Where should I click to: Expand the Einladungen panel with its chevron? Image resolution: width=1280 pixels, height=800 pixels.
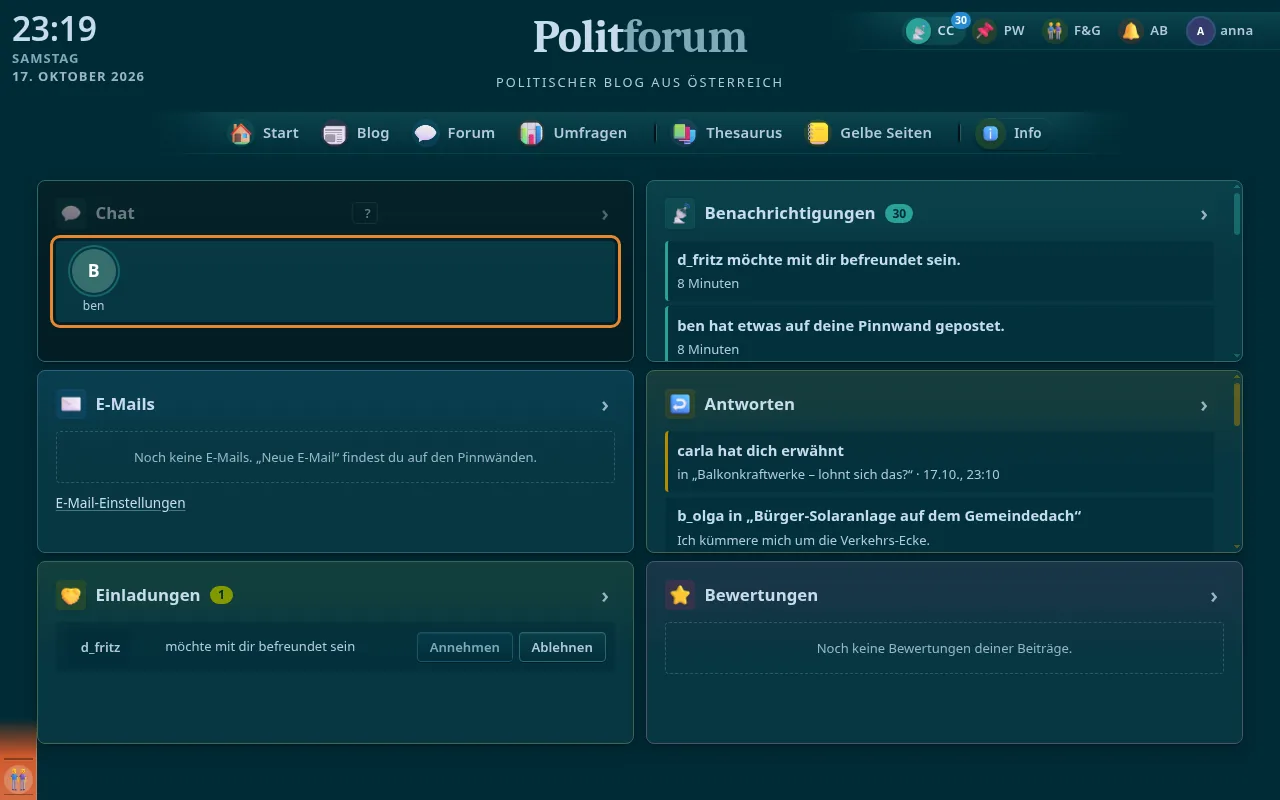(605, 596)
